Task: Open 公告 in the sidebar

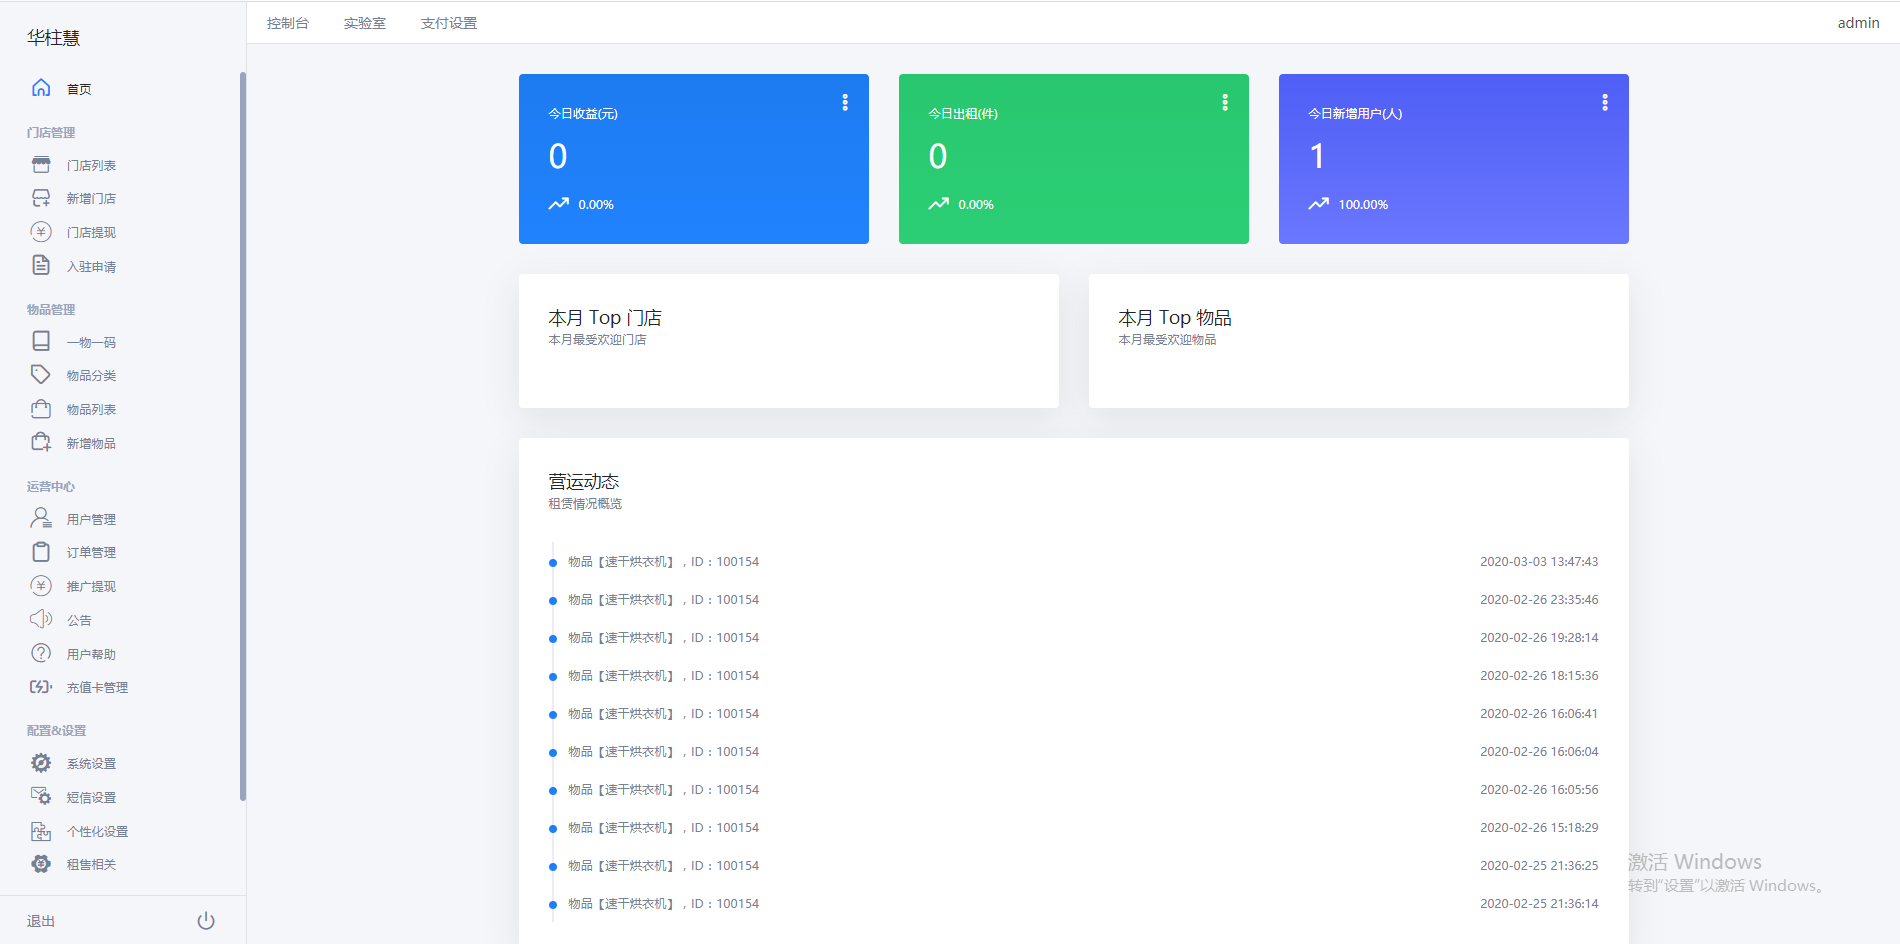Action: pos(79,621)
